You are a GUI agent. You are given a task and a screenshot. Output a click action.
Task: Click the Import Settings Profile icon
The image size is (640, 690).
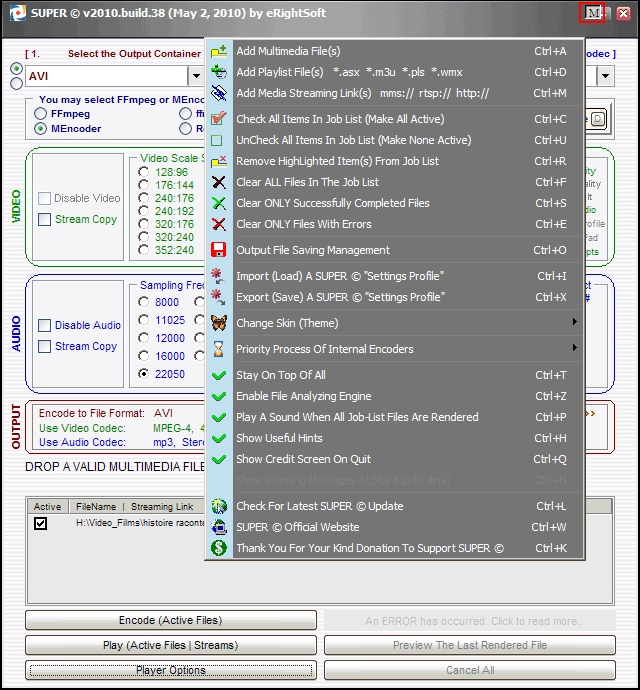[x=218, y=276]
